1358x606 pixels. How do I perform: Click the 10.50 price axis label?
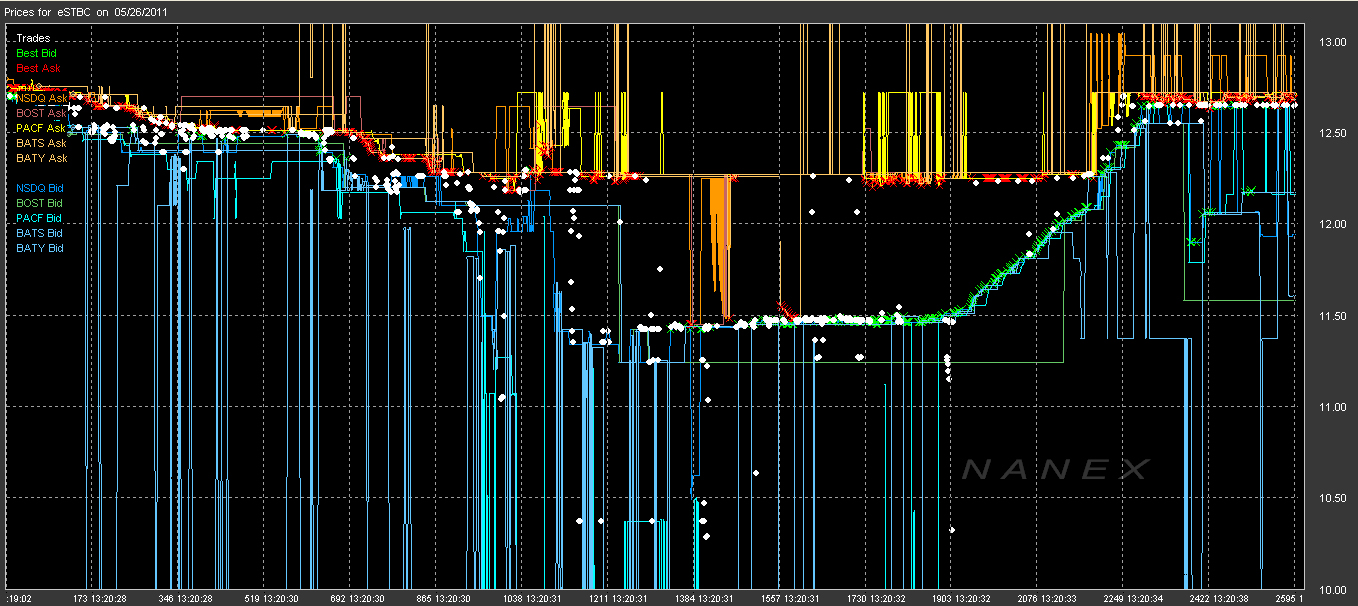(x=1332, y=498)
